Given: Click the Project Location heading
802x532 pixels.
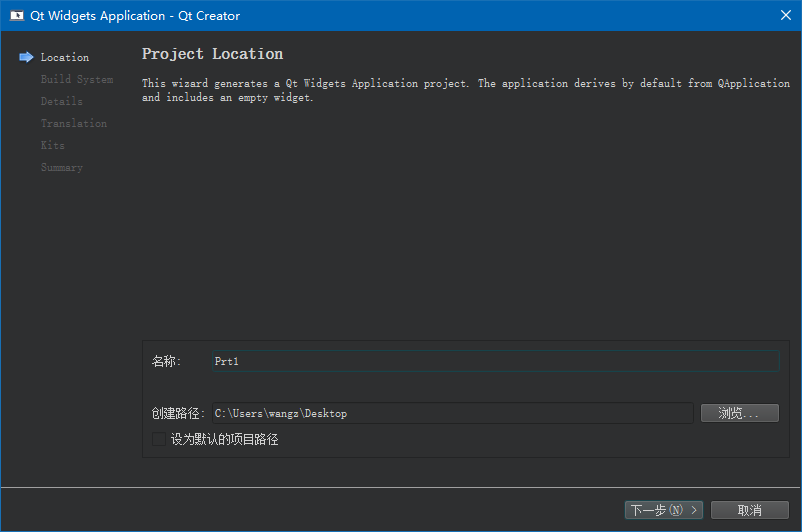Looking at the screenshot, I should click(x=212, y=54).
